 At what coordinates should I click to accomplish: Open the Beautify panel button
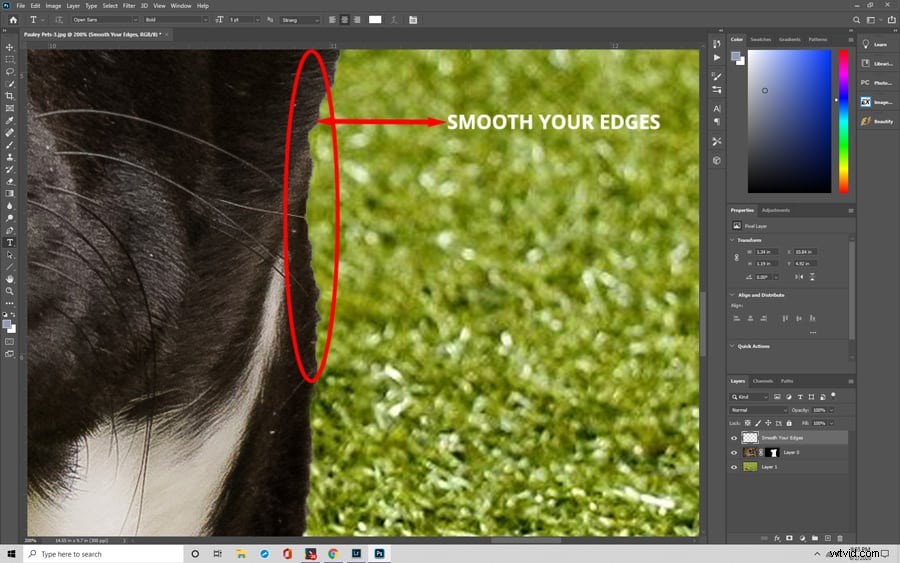click(x=876, y=121)
